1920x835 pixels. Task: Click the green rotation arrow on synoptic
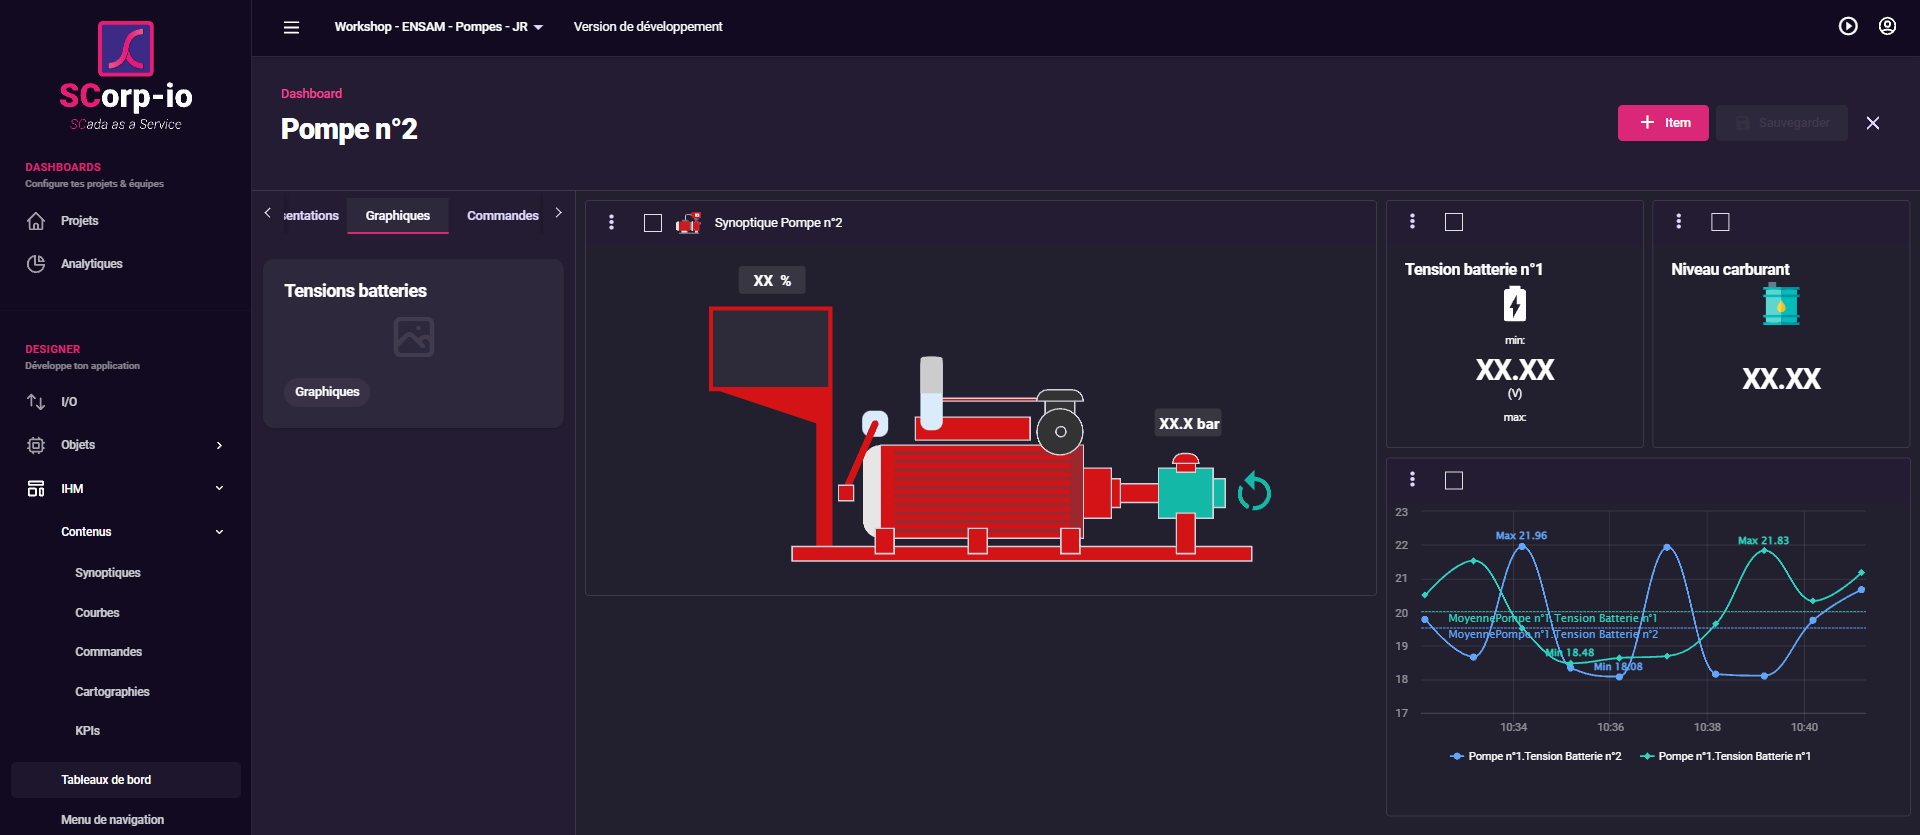[1254, 492]
